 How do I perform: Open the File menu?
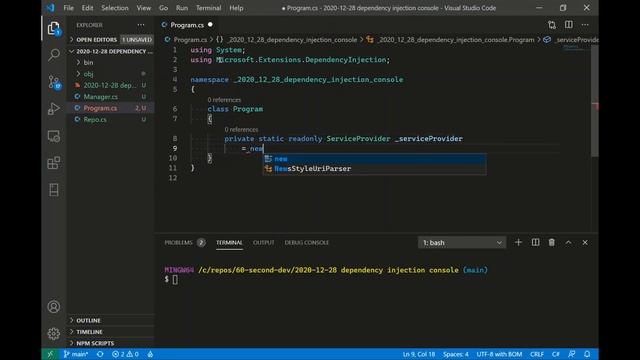click(69, 8)
